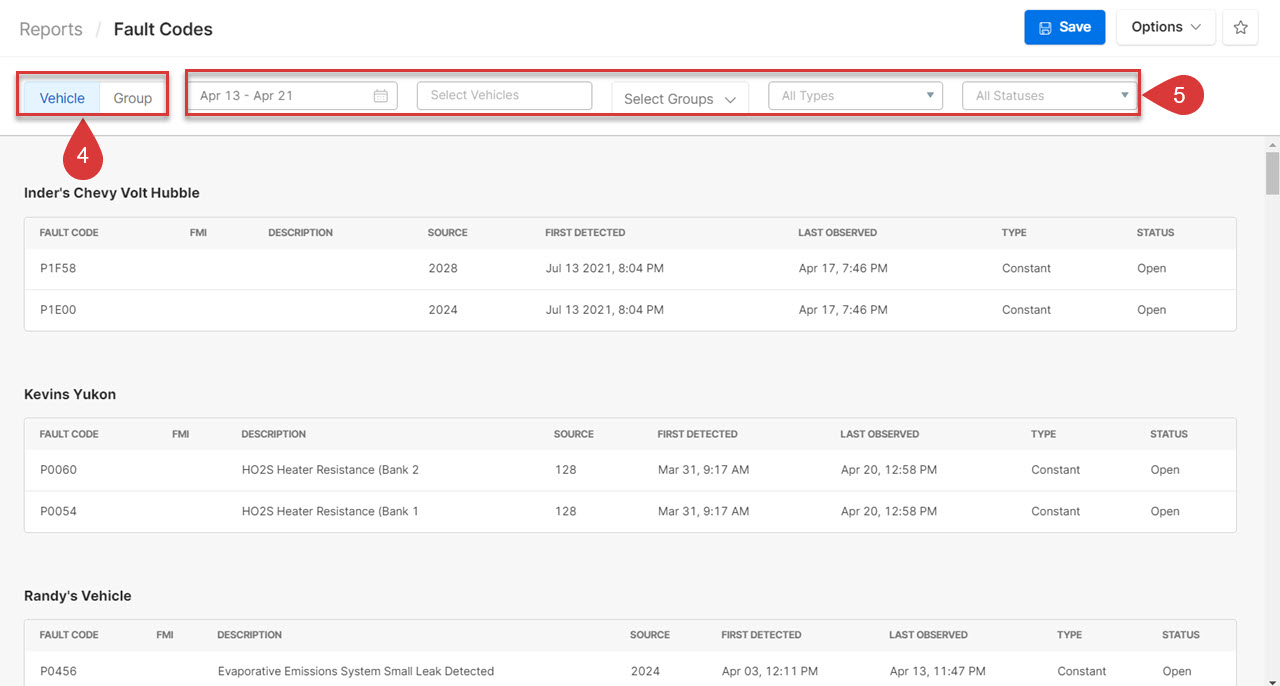Screen dimensions: 1280x686
Task: Click the Fault Codes page title
Action: [163, 29]
